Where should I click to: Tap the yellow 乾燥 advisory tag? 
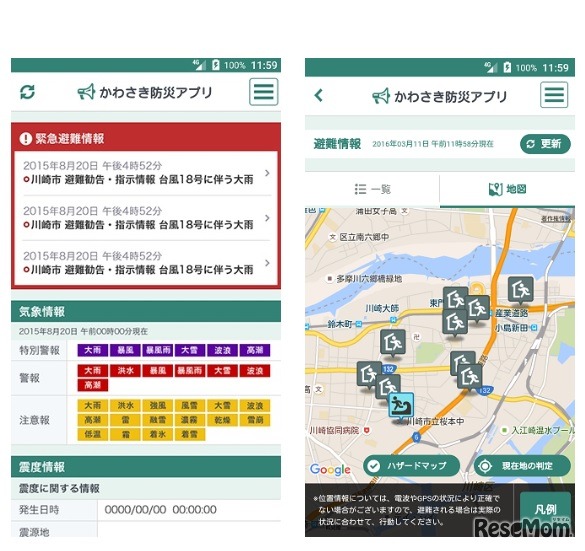click(222, 420)
